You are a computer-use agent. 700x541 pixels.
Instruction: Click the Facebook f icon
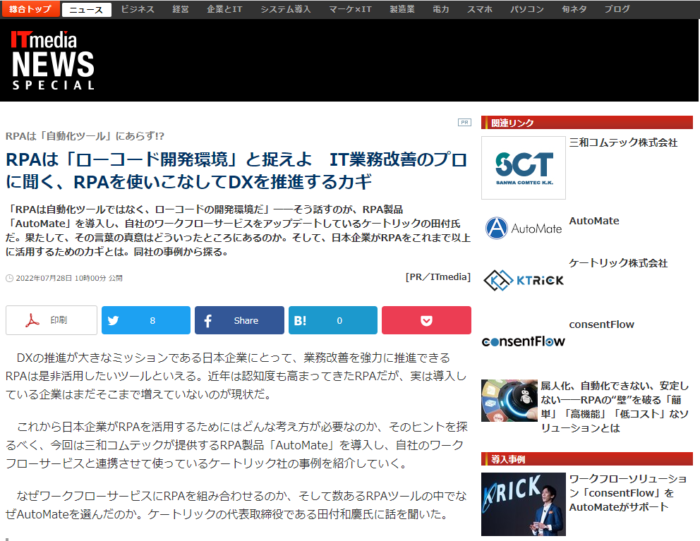(x=208, y=320)
